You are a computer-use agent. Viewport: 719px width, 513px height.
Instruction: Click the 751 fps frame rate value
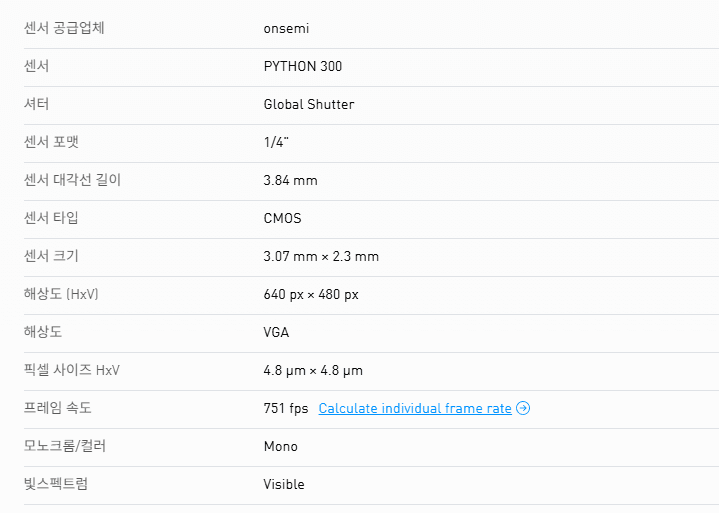pos(285,408)
